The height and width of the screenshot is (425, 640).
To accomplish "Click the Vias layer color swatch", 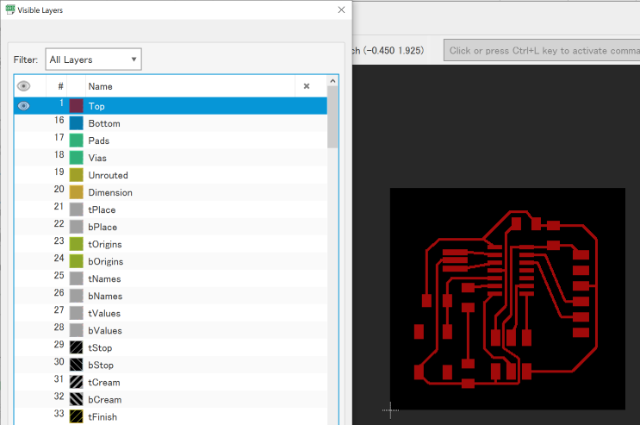I will point(76,158).
